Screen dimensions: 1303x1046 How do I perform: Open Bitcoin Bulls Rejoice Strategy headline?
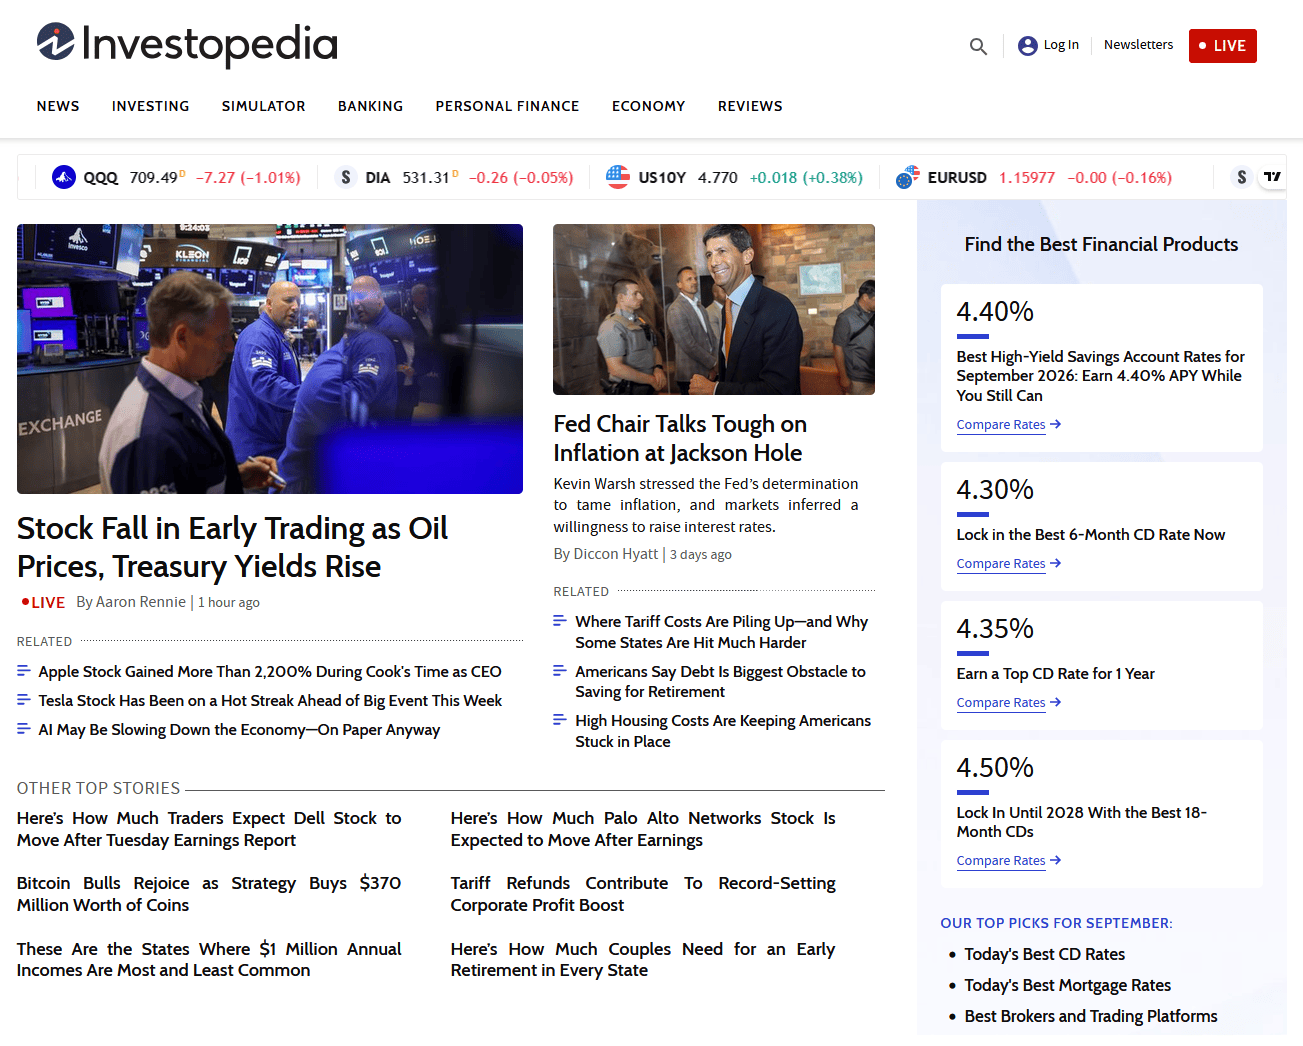[209, 894]
